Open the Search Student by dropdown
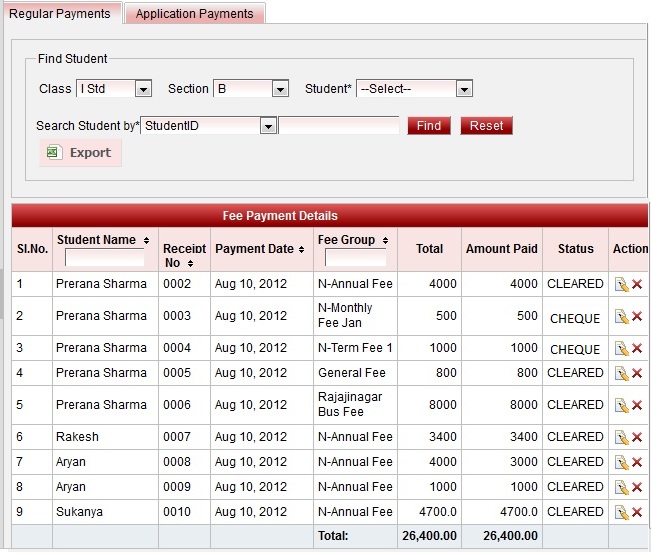This screenshot has width=652, height=555. click(x=267, y=126)
